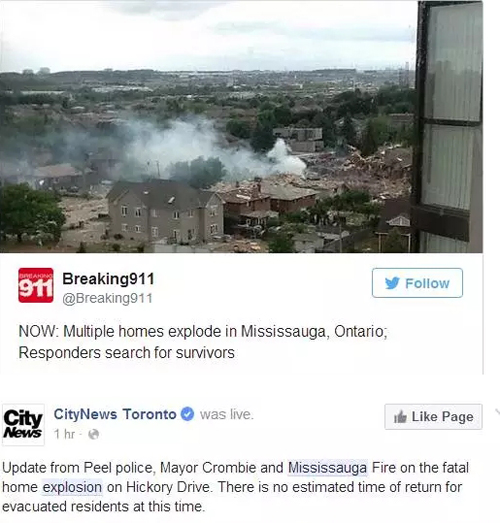Click the blue verified badge next to CityNews Toronto

point(187,414)
